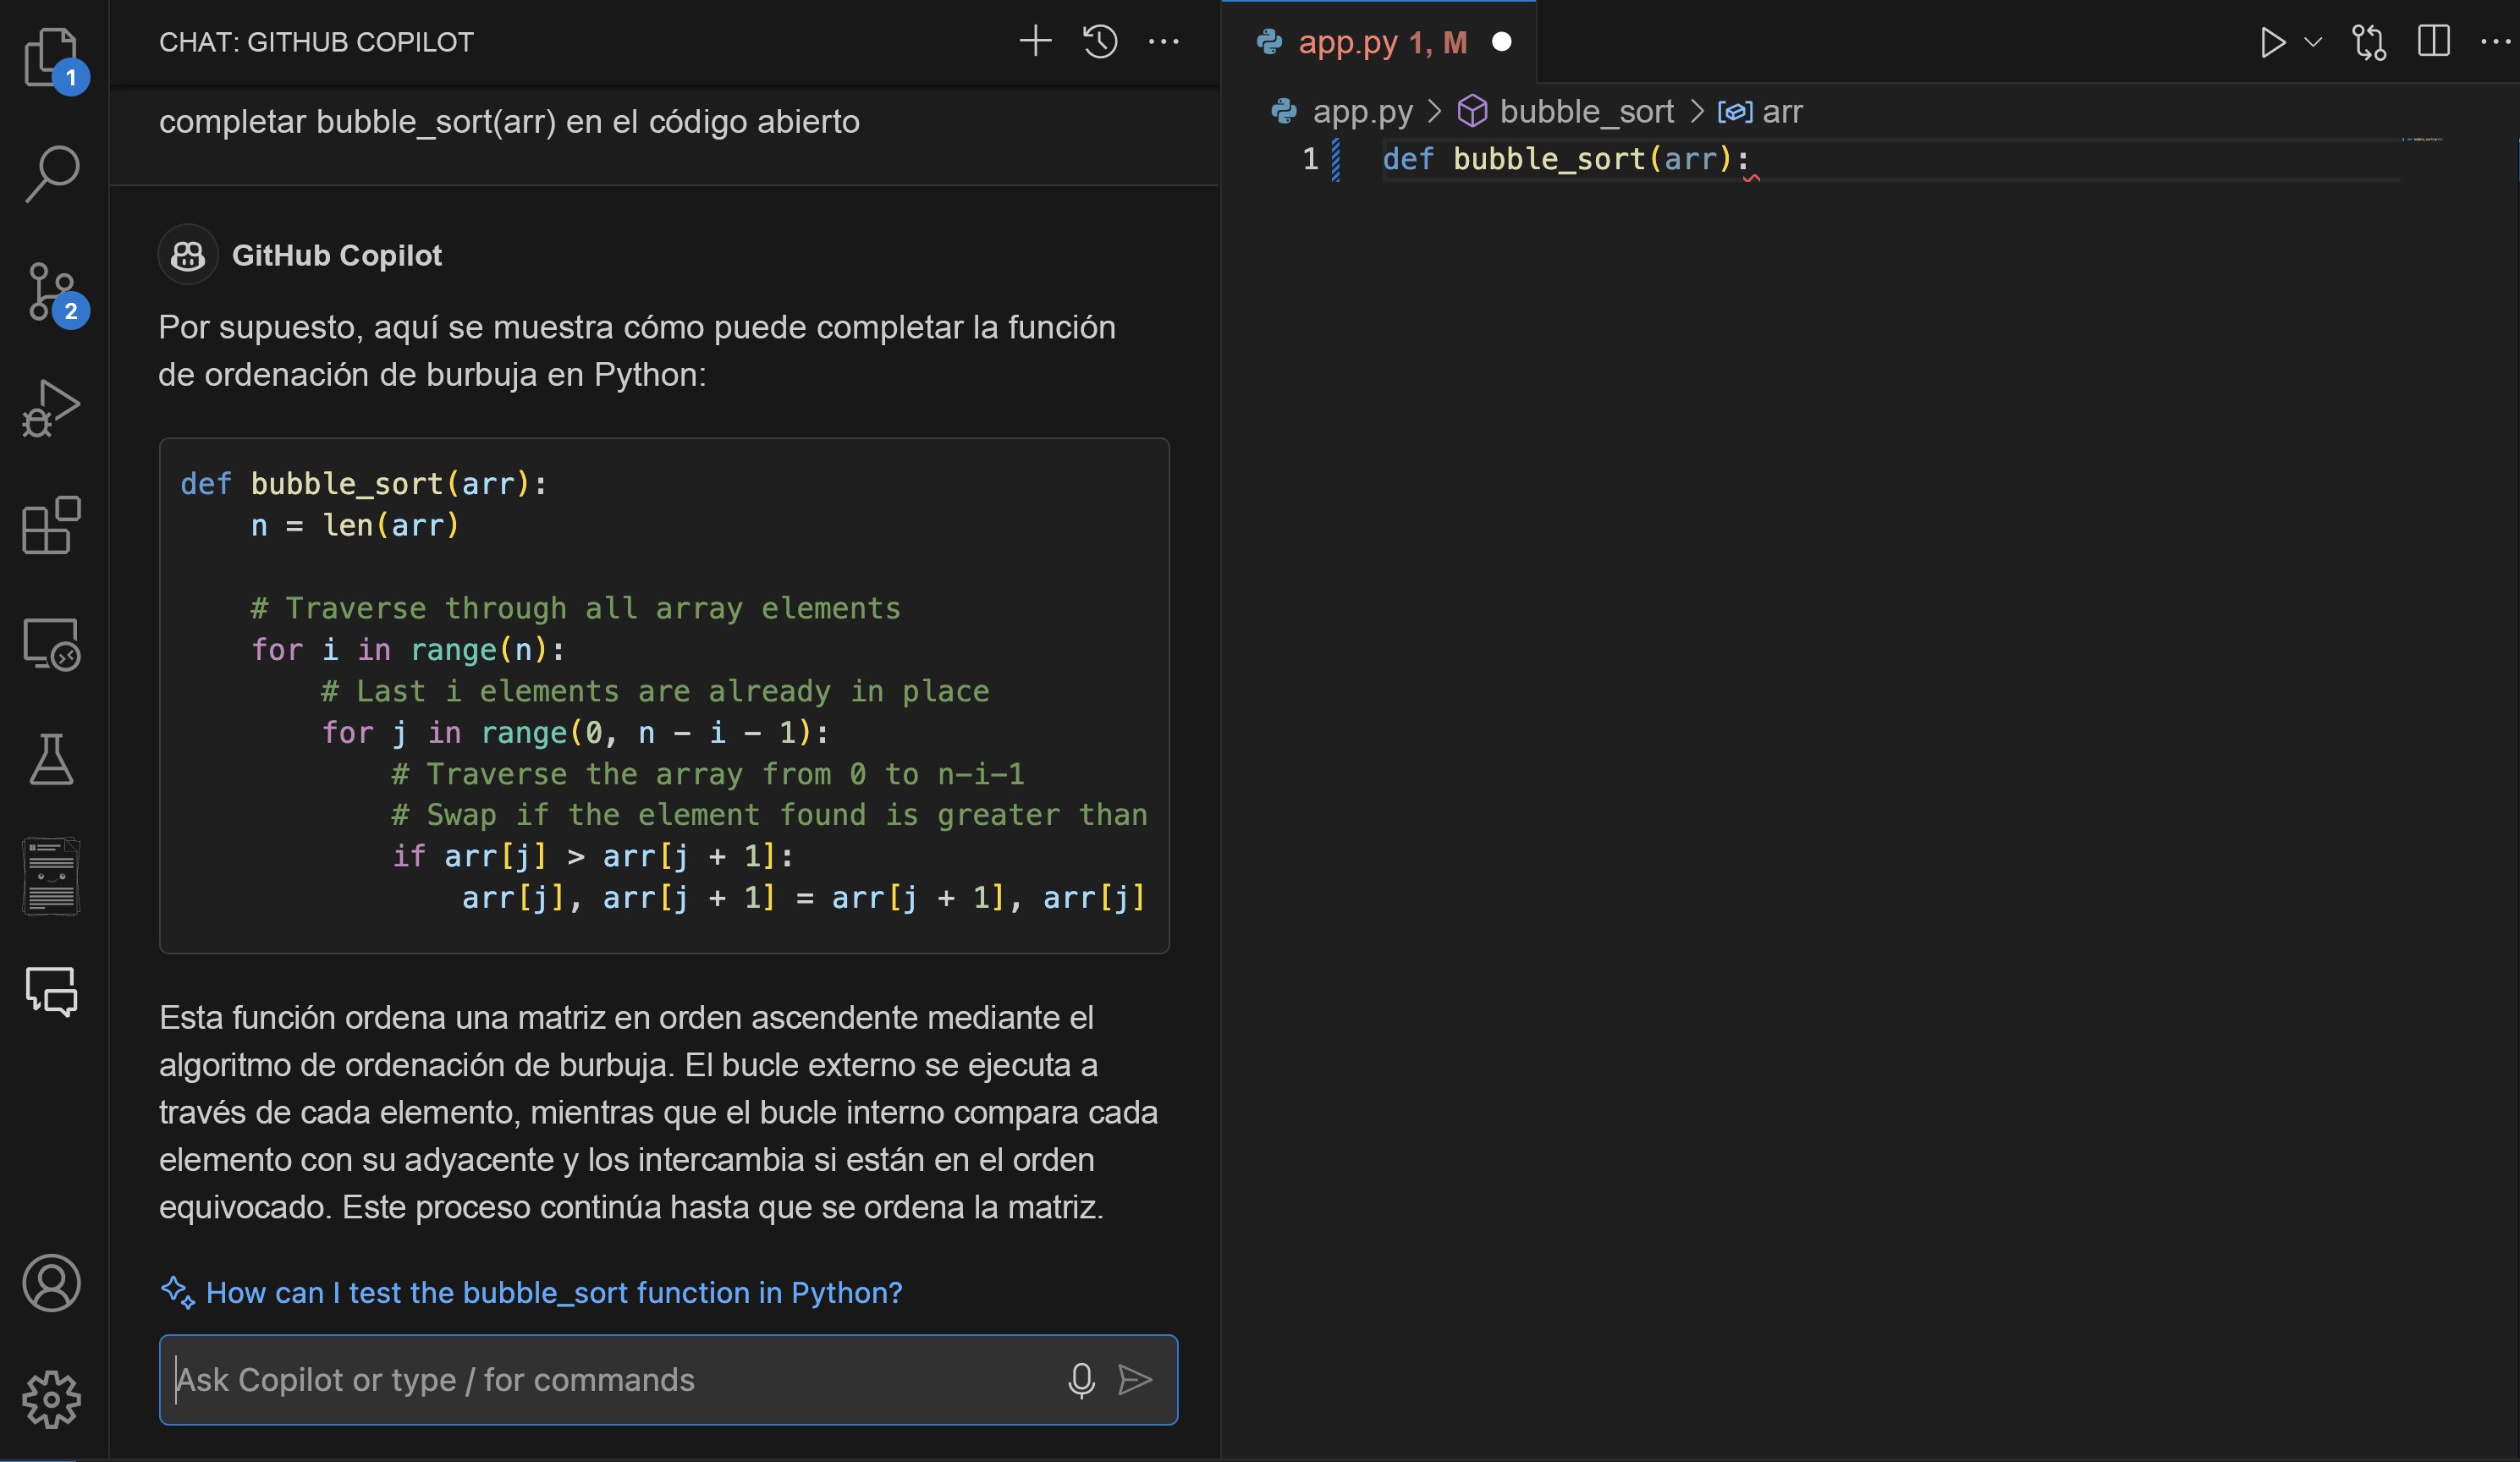Expand the run file dropdown arrow
The width and height of the screenshot is (2520, 1462).
pos(2312,42)
